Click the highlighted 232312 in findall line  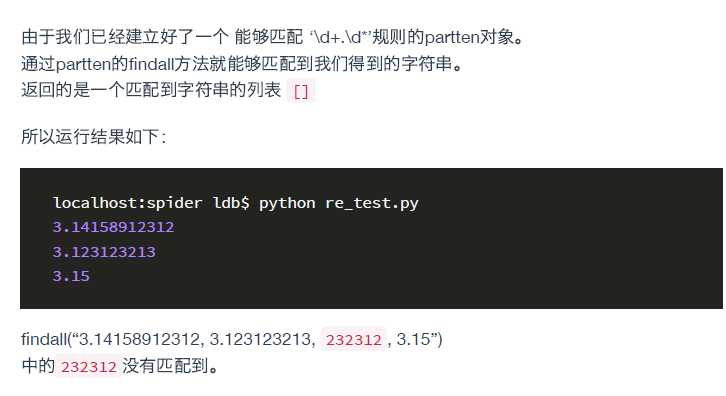coord(353,340)
